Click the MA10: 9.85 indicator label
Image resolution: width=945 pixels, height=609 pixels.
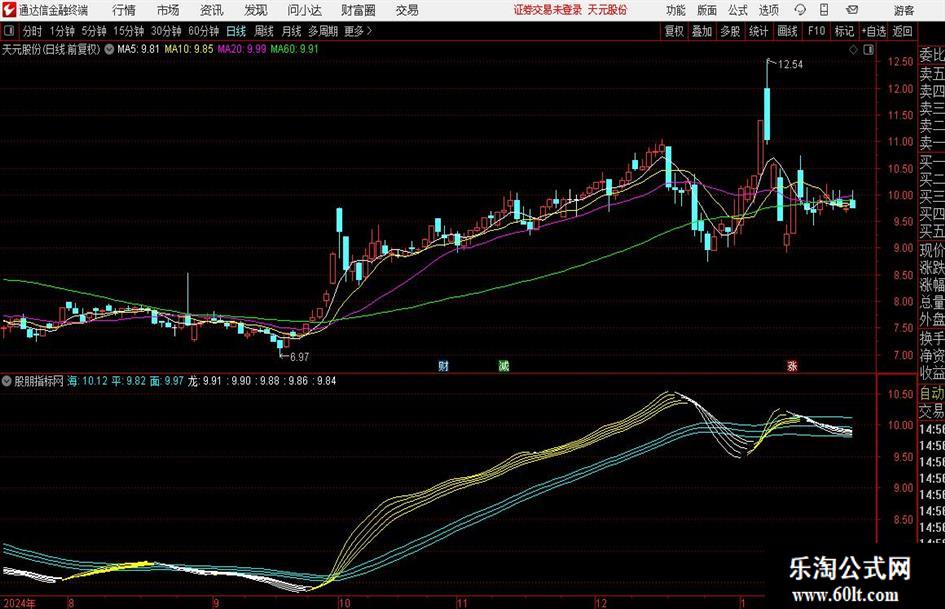[x=189, y=49]
